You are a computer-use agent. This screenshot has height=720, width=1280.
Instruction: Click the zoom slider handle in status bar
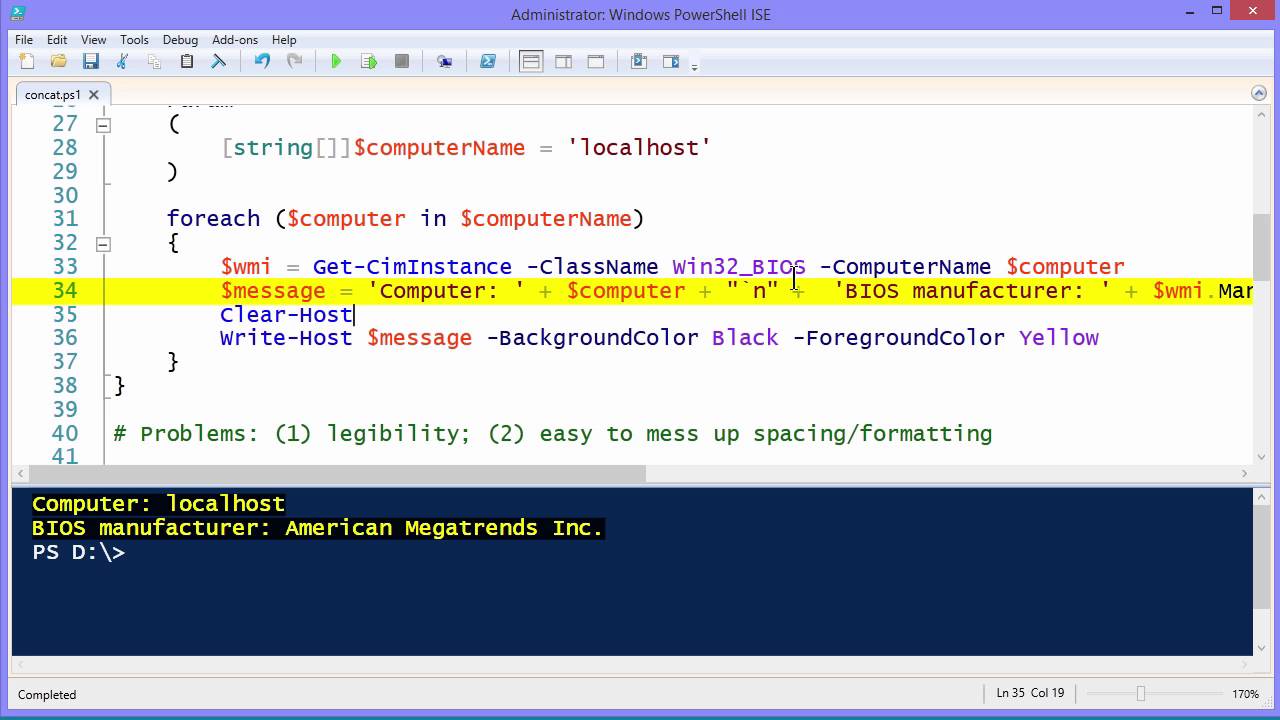pos(1140,694)
